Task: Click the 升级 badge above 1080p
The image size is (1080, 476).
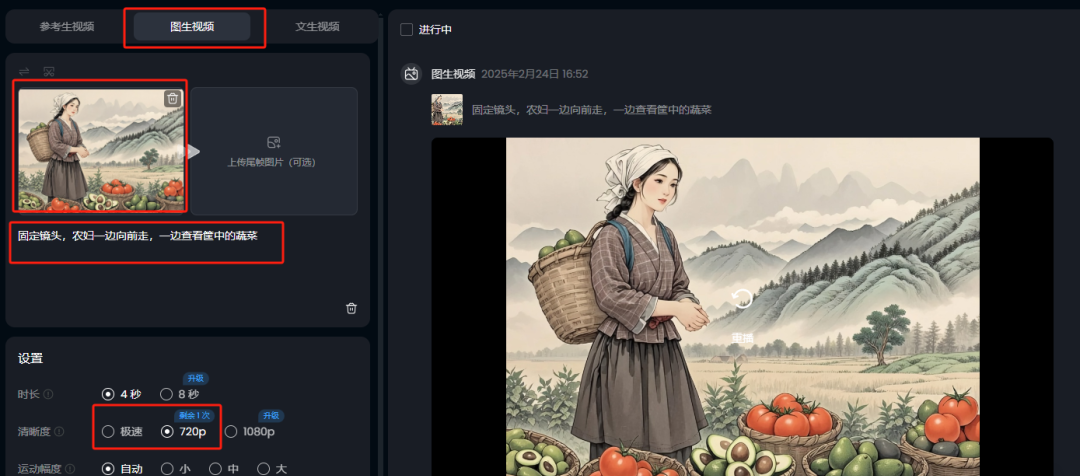Action: 271,416
